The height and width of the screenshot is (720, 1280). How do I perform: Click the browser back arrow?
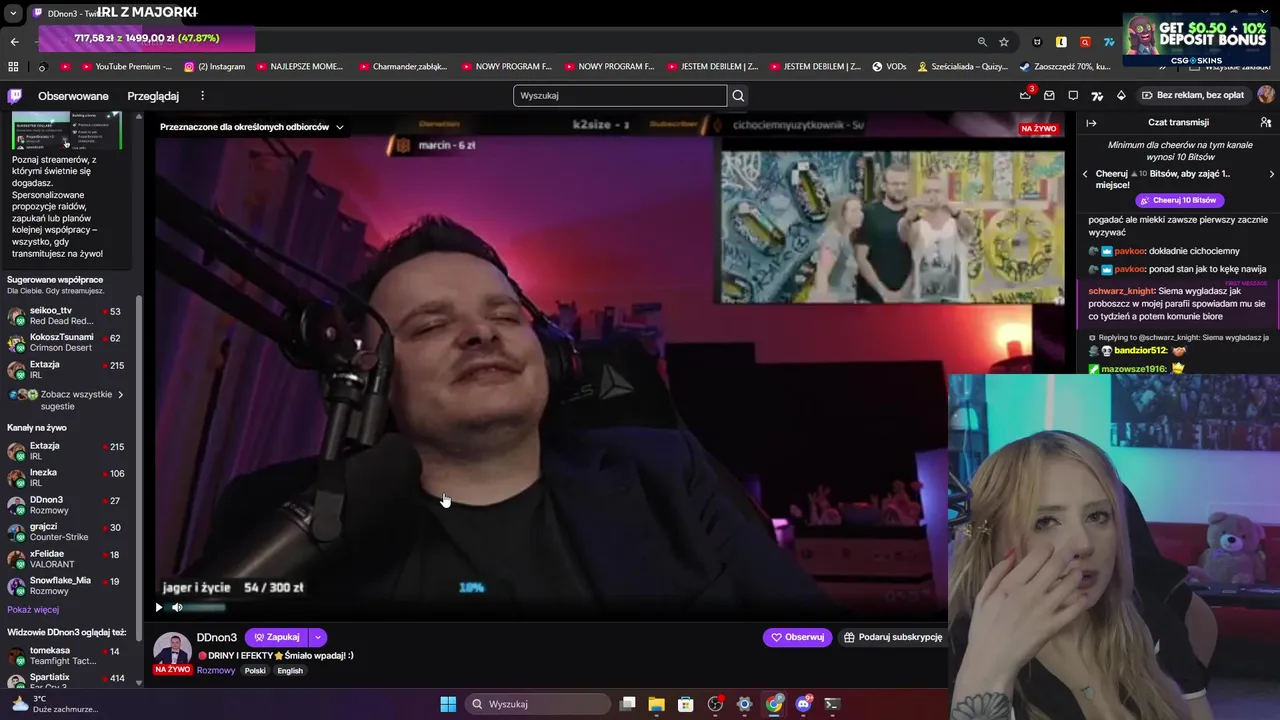(14, 41)
